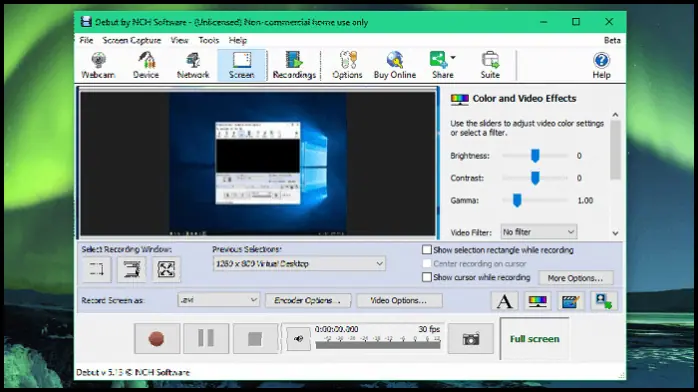The height and width of the screenshot is (392, 698).
Task: Click the video preview thumbnail
Action: [x=258, y=163]
